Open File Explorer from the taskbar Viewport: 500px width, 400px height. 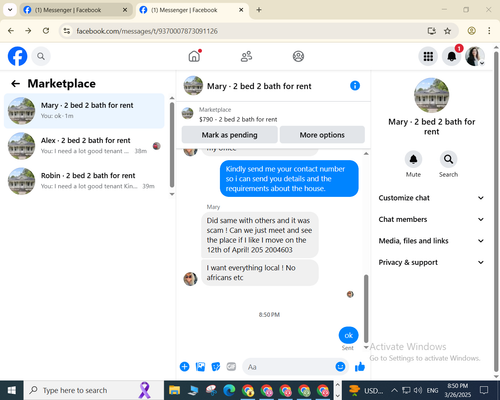coord(174,390)
